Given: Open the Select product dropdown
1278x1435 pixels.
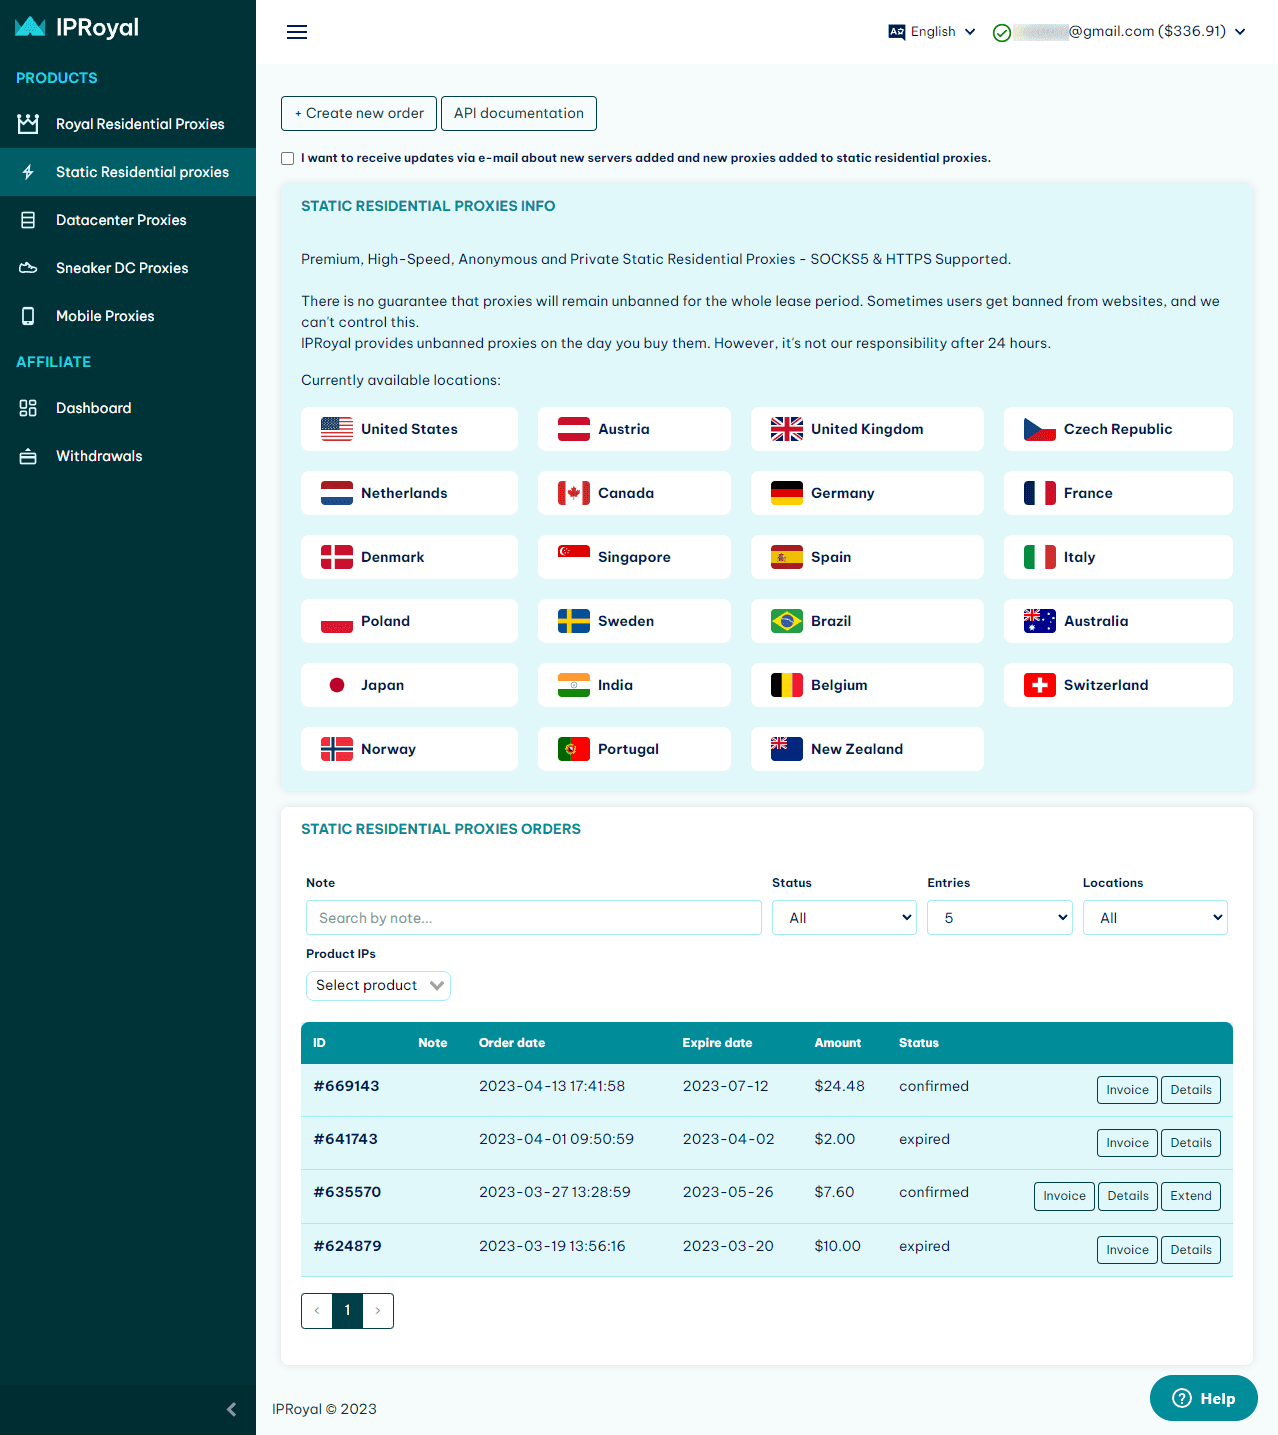Looking at the screenshot, I should 378,986.
